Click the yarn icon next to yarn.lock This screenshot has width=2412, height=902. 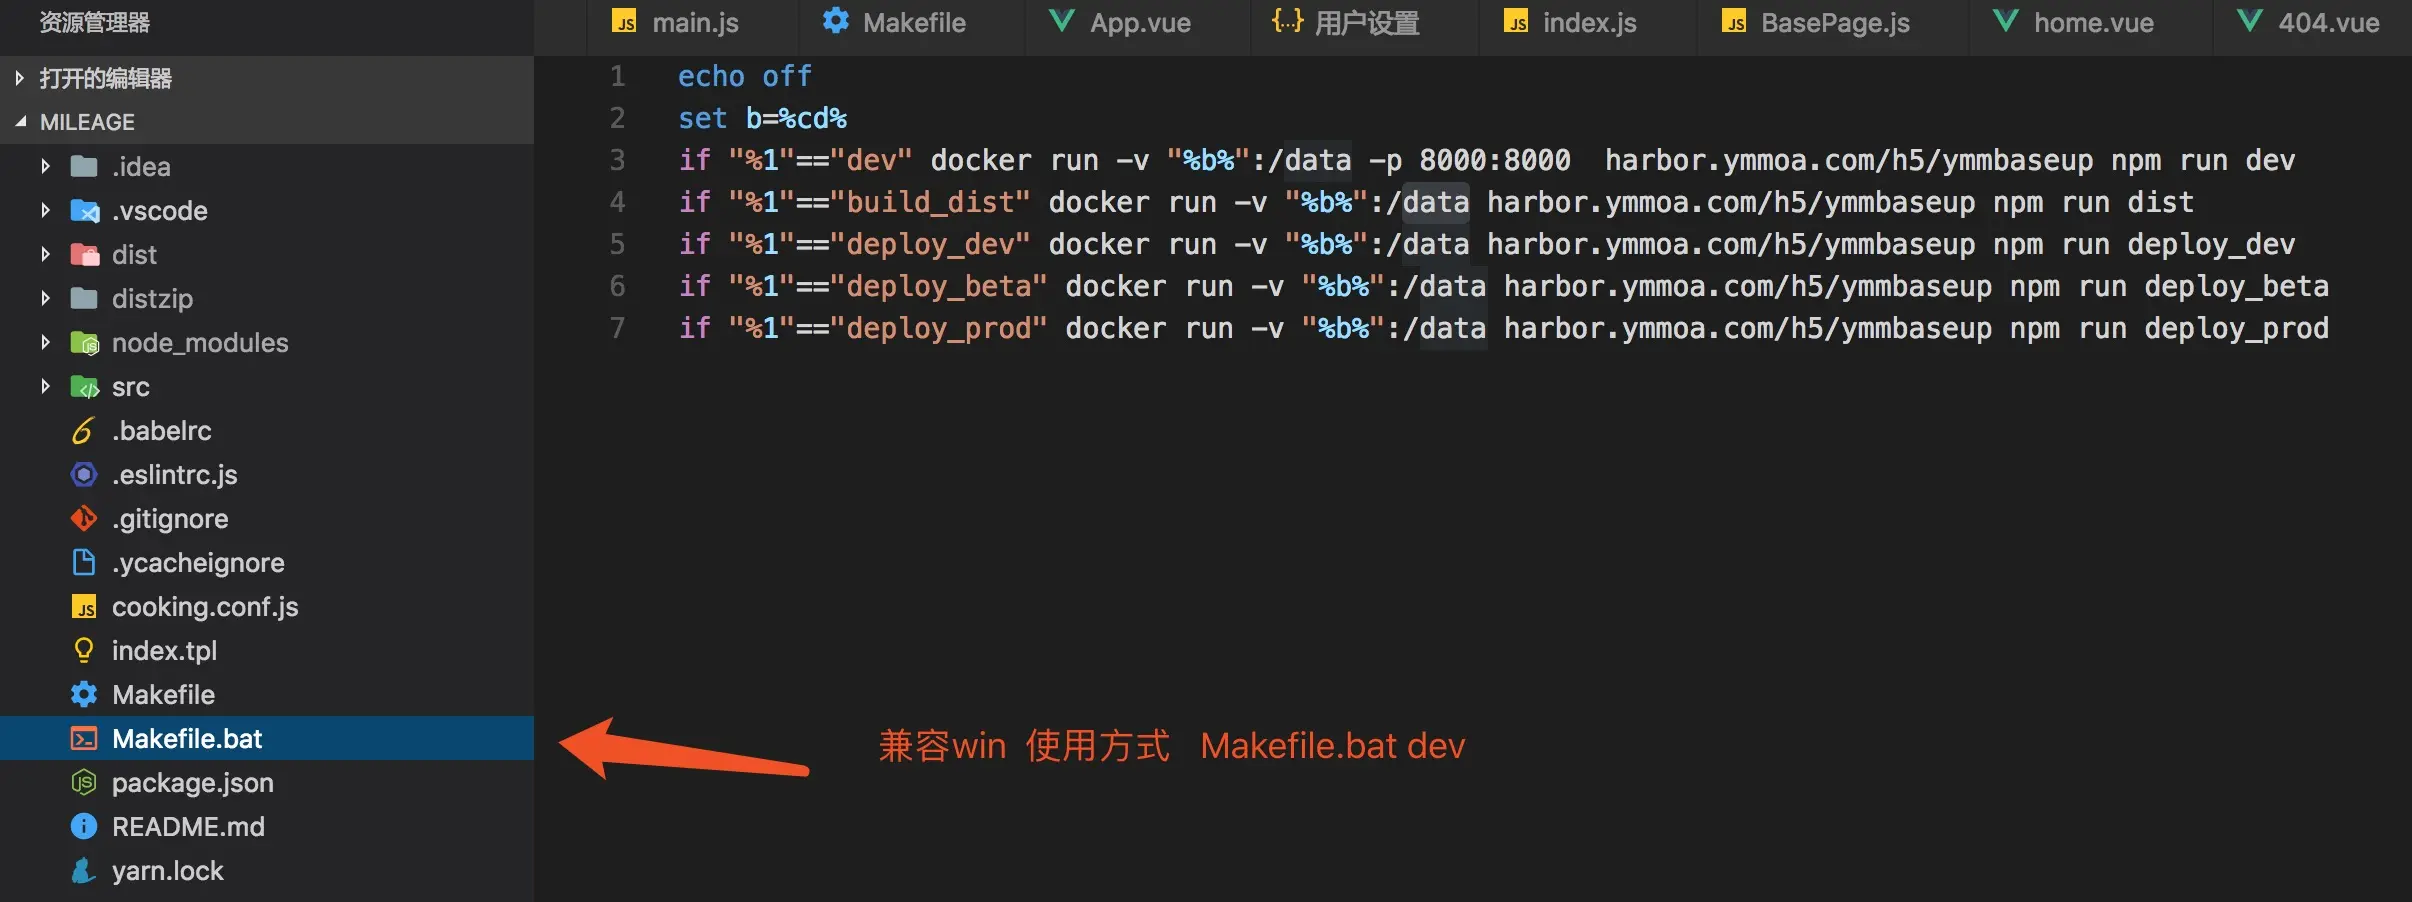pyautogui.click(x=84, y=871)
